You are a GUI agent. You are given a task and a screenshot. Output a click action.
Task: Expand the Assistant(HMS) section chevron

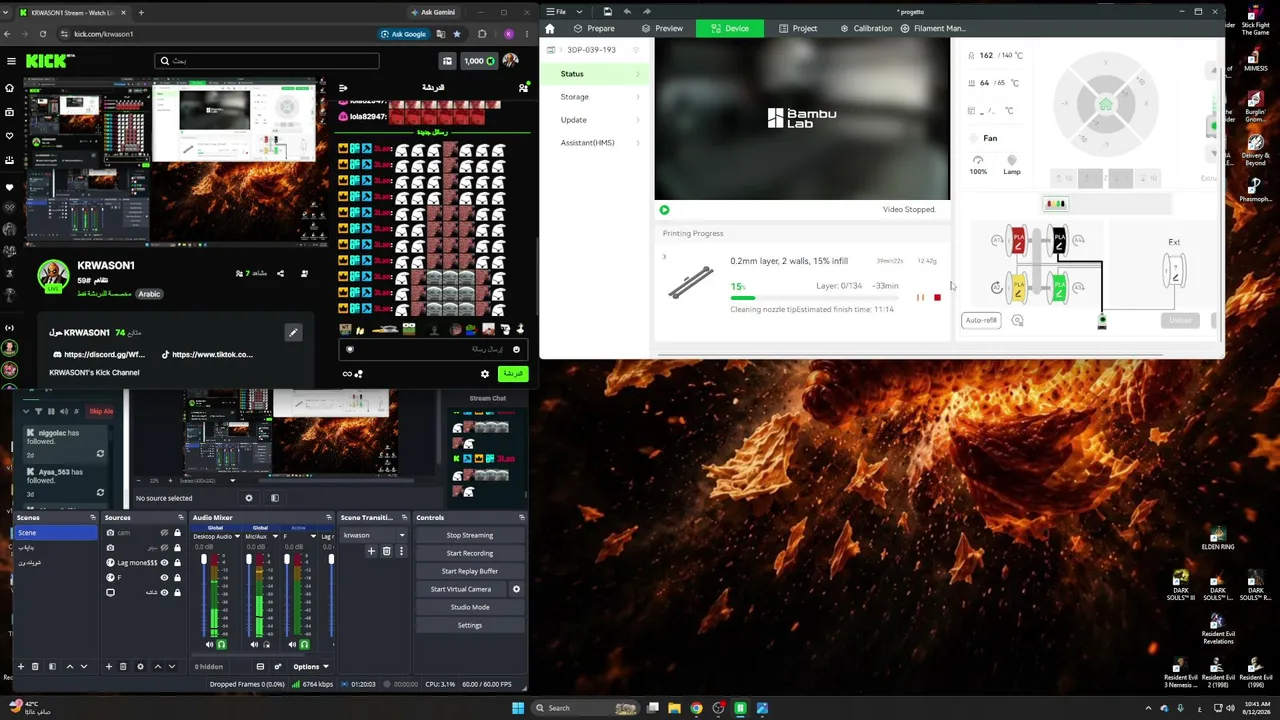638,143
